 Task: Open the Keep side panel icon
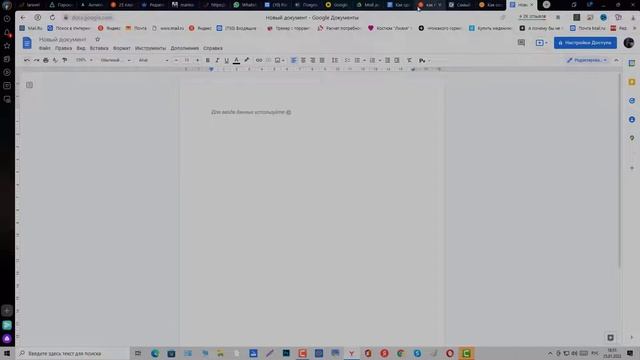(x=631, y=82)
